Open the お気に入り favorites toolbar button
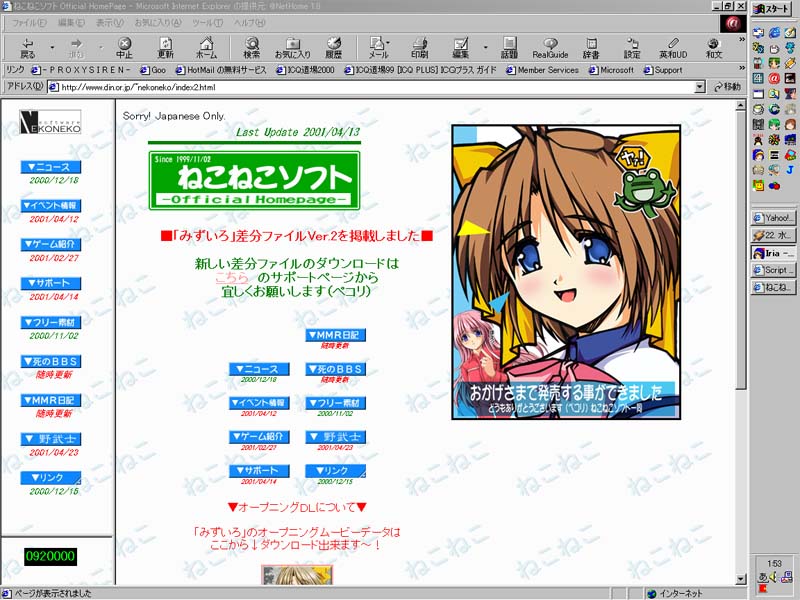Screen dimensions: 800x600 [292, 48]
